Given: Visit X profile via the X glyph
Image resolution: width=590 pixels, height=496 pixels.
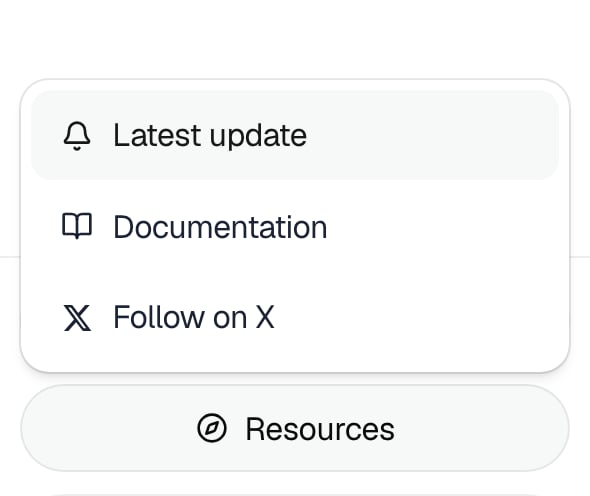Looking at the screenshot, I should tap(77, 318).
